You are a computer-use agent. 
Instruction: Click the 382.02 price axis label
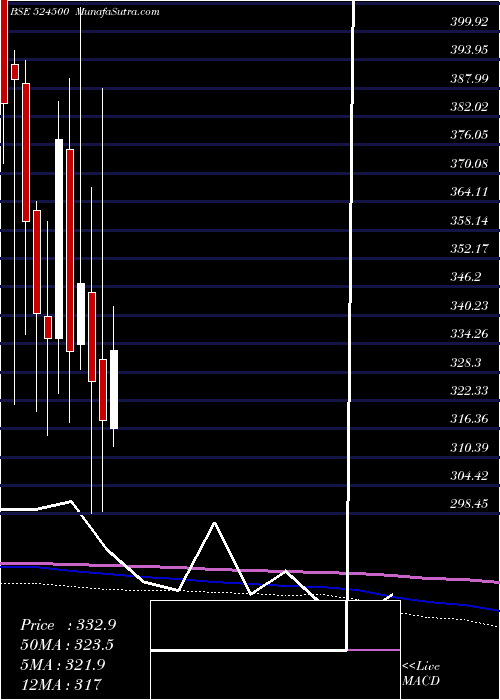469,107
